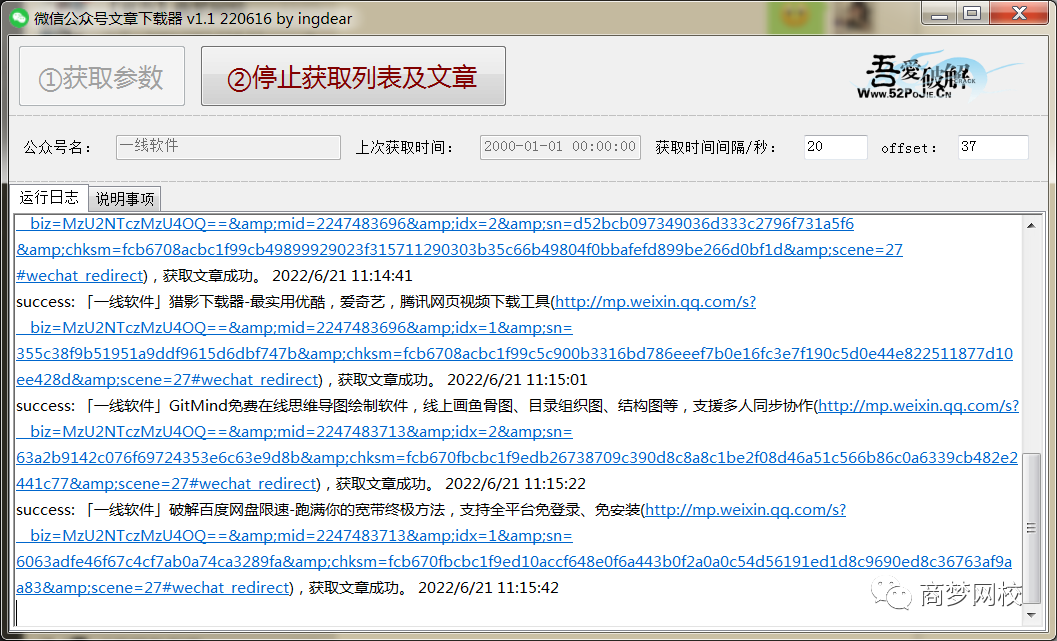The height and width of the screenshot is (641, 1057).
Task: Open the 破解百度网盘限速 article link
Action: point(746,510)
